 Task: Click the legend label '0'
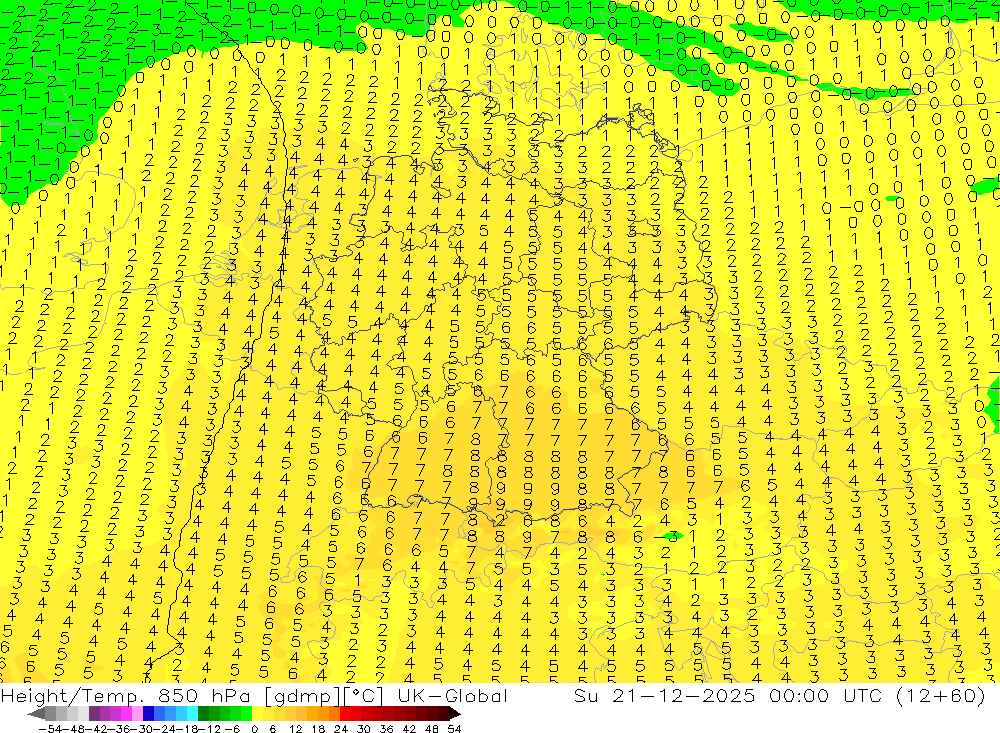click(254, 729)
